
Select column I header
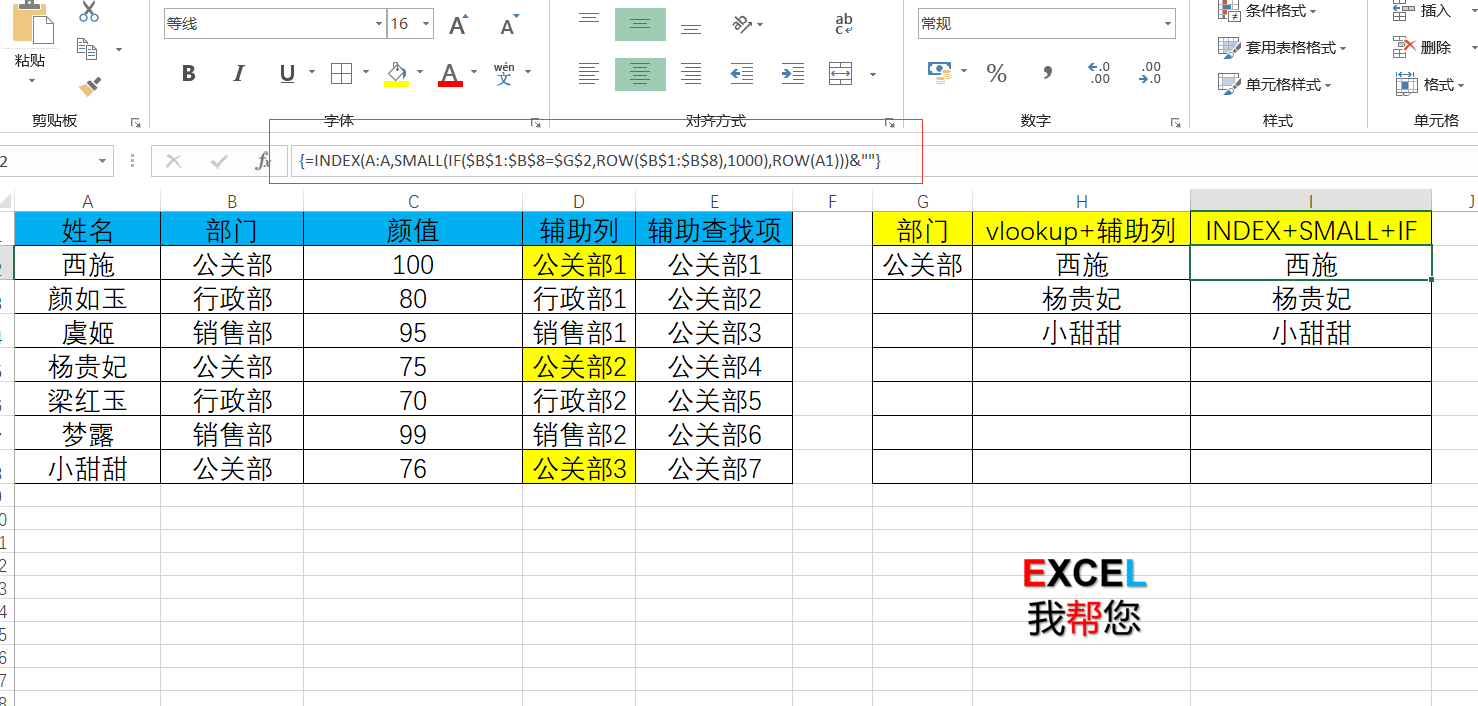tap(1311, 201)
